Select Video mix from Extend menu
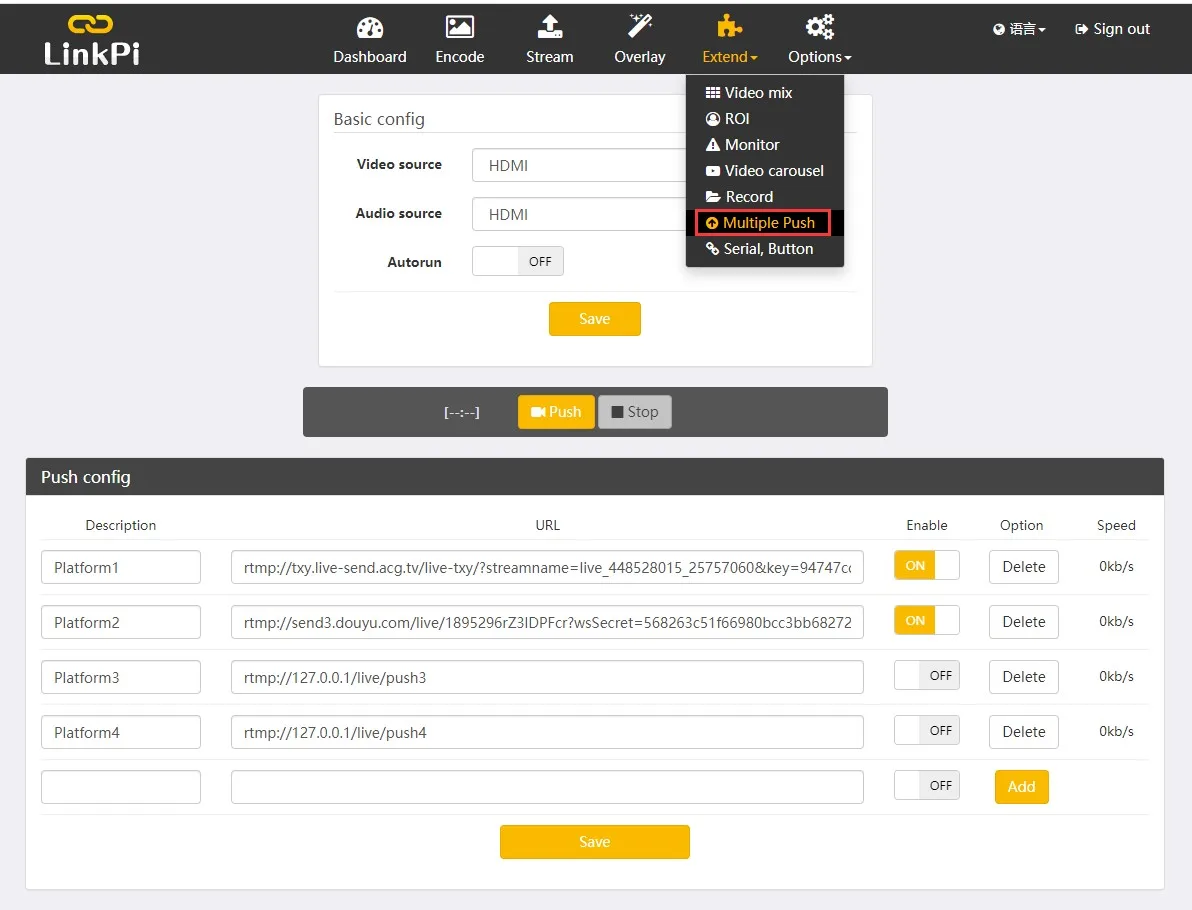1192x910 pixels. tap(765, 93)
